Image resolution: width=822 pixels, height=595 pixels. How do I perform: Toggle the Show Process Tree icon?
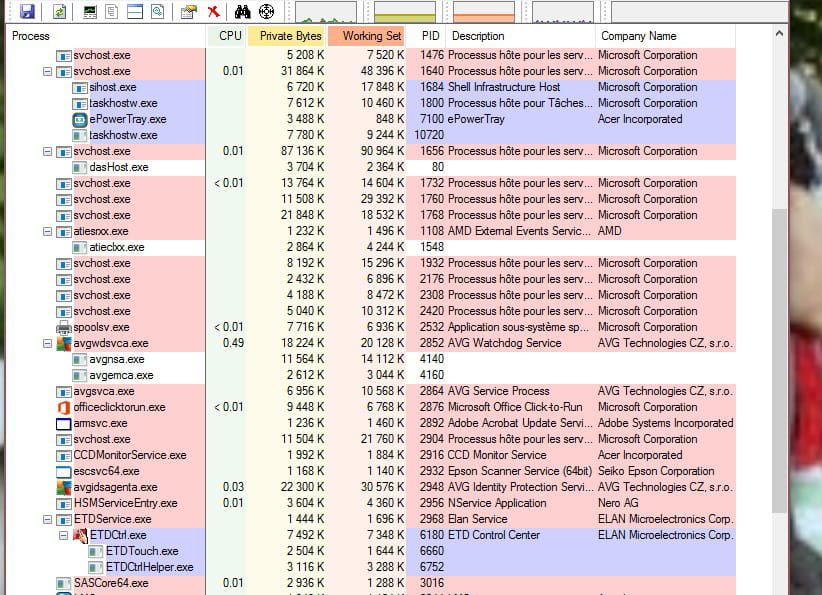112,12
